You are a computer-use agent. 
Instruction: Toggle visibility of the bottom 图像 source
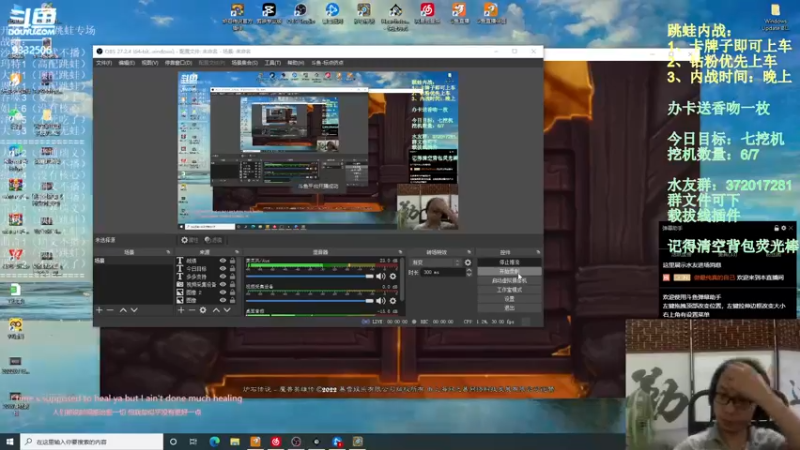(222, 301)
